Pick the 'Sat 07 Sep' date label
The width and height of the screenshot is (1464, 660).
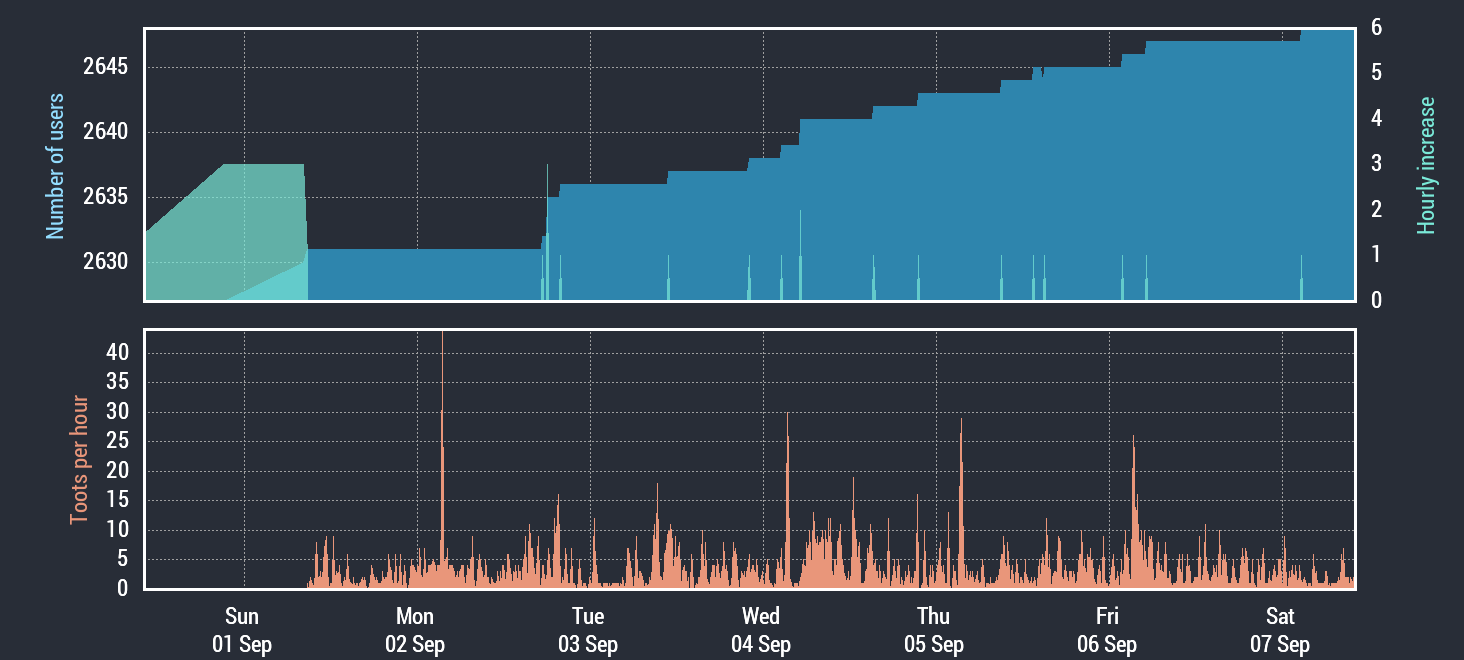[x=1280, y=630]
